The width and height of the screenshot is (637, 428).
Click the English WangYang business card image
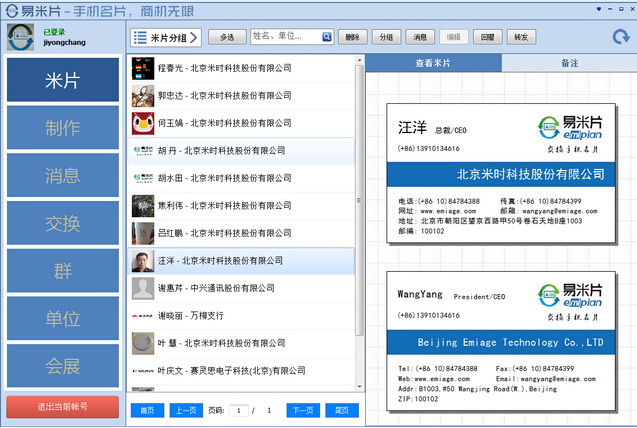(501, 341)
